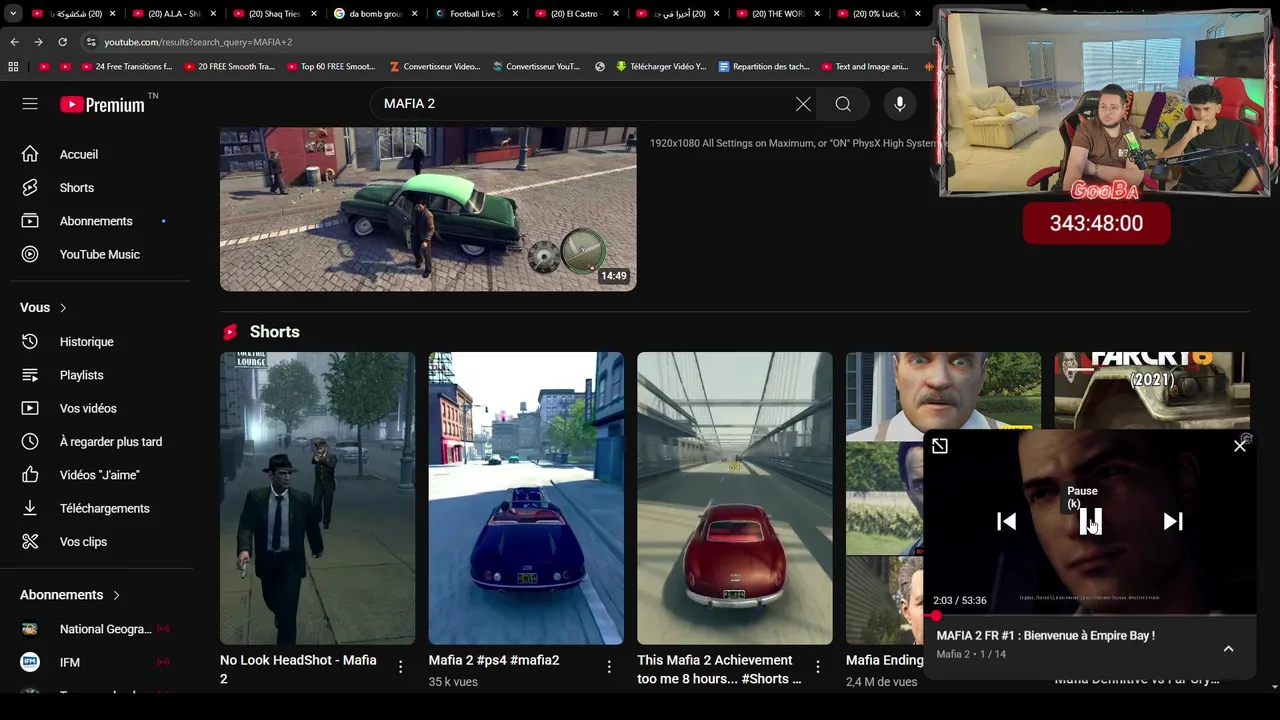The width and height of the screenshot is (1280, 720).
Task: Pause the miniplayer video
Action: tap(1090, 521)
